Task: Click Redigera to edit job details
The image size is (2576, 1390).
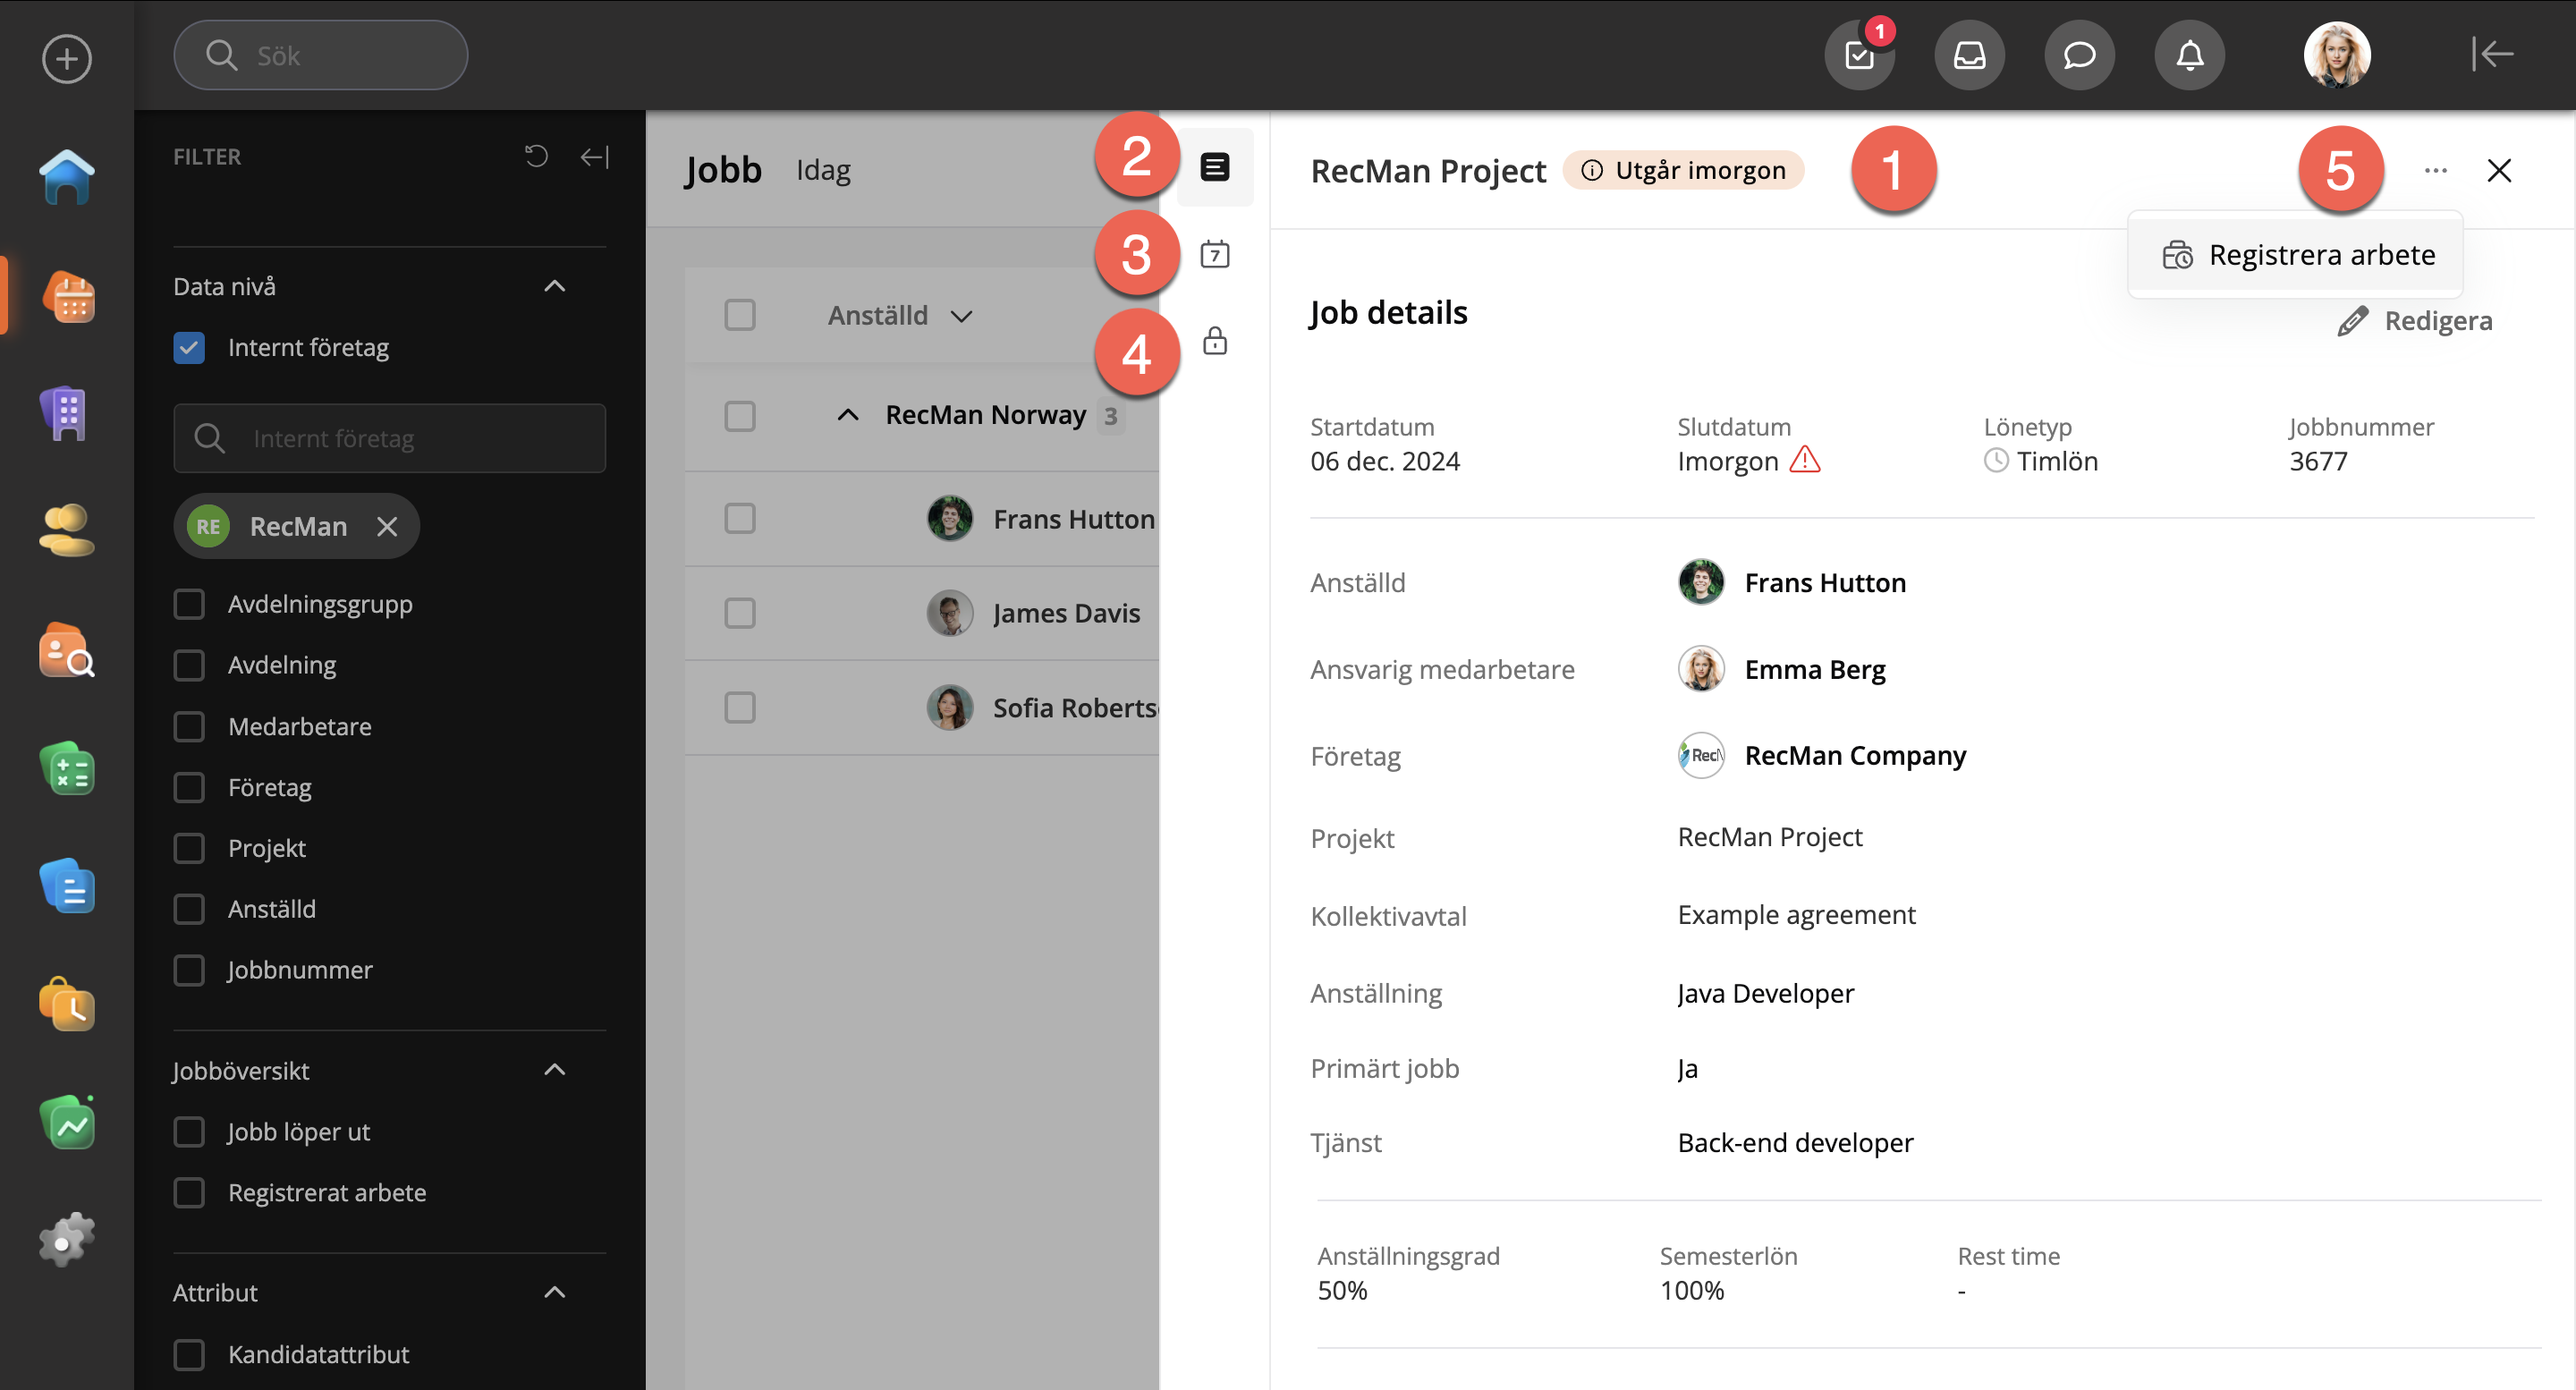Action: 2414,321
